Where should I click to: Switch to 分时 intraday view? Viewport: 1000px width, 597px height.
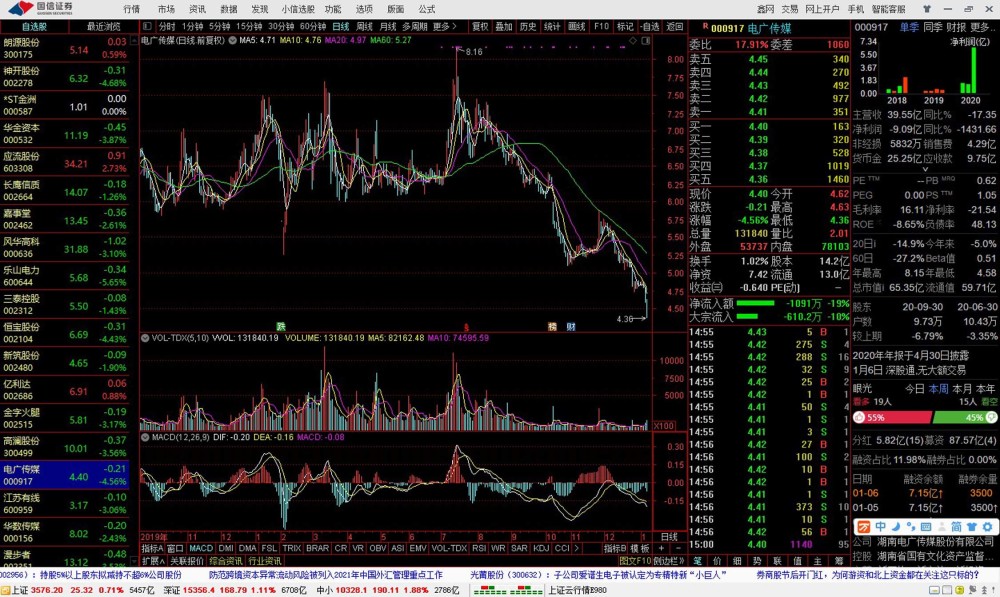pyautogui.click(x=166, y=26)
